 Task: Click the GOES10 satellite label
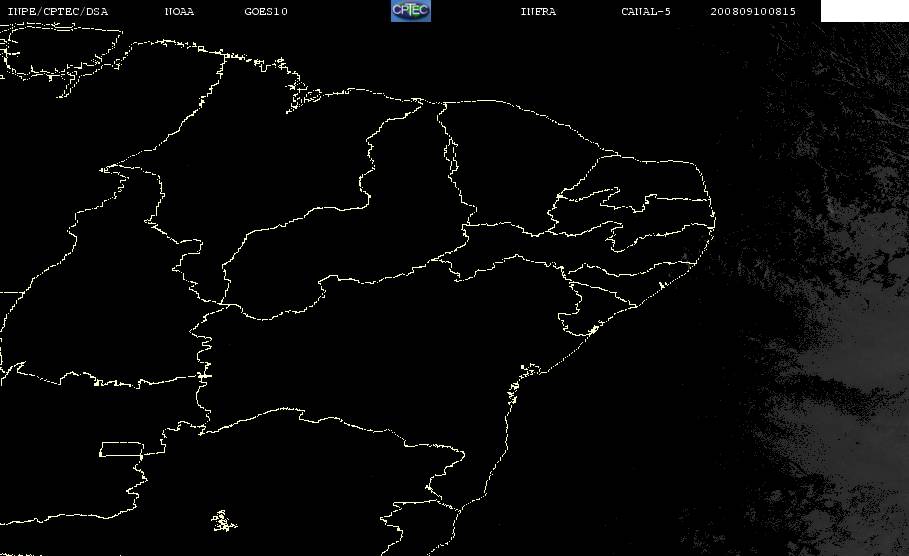click(x=266, y=12)
